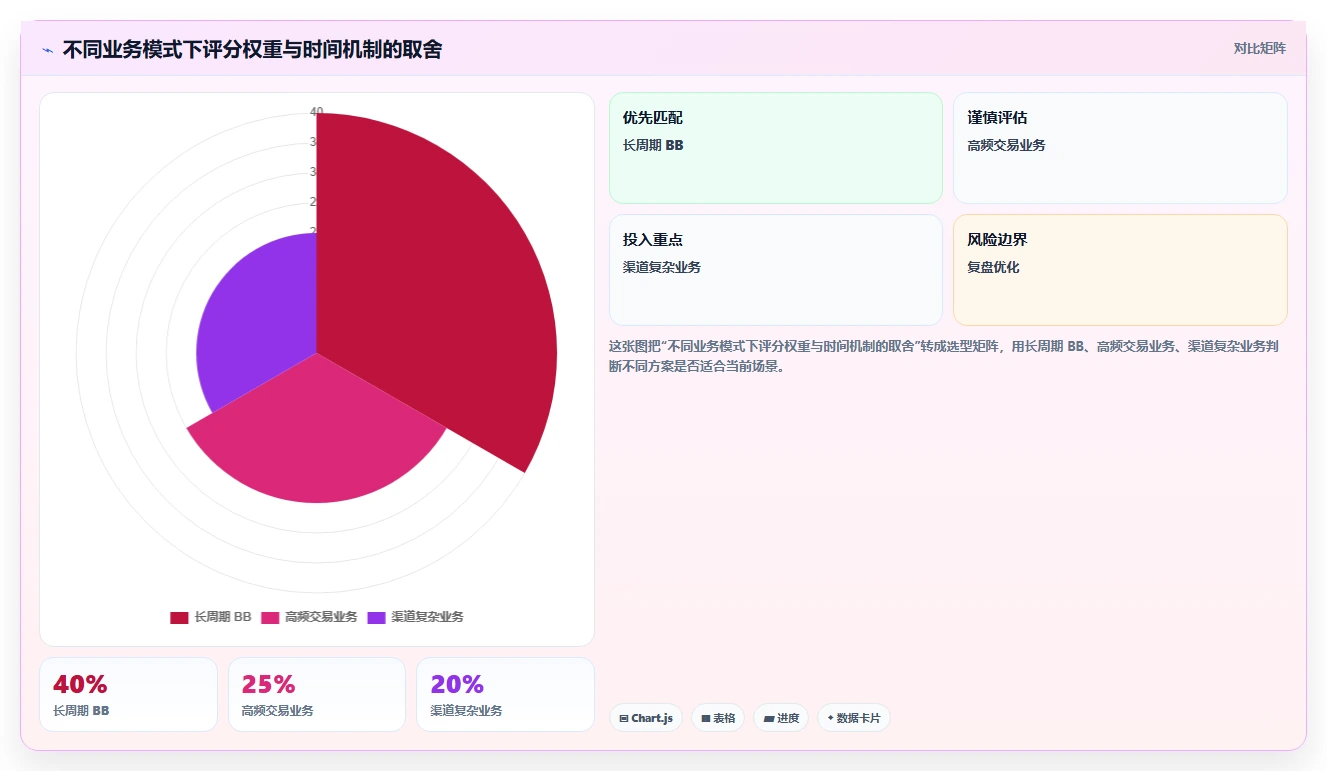Click the 表格 tag chip
The width and height of the screenshot is (1327, 771).
(718, 718)
